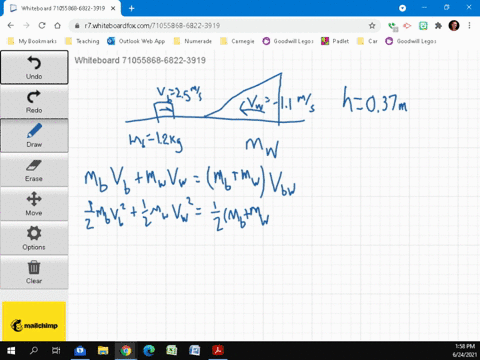This screenshot has height=360, width=480.
Task: Go forward with browser forward arrow
Action: click(26, 25)
